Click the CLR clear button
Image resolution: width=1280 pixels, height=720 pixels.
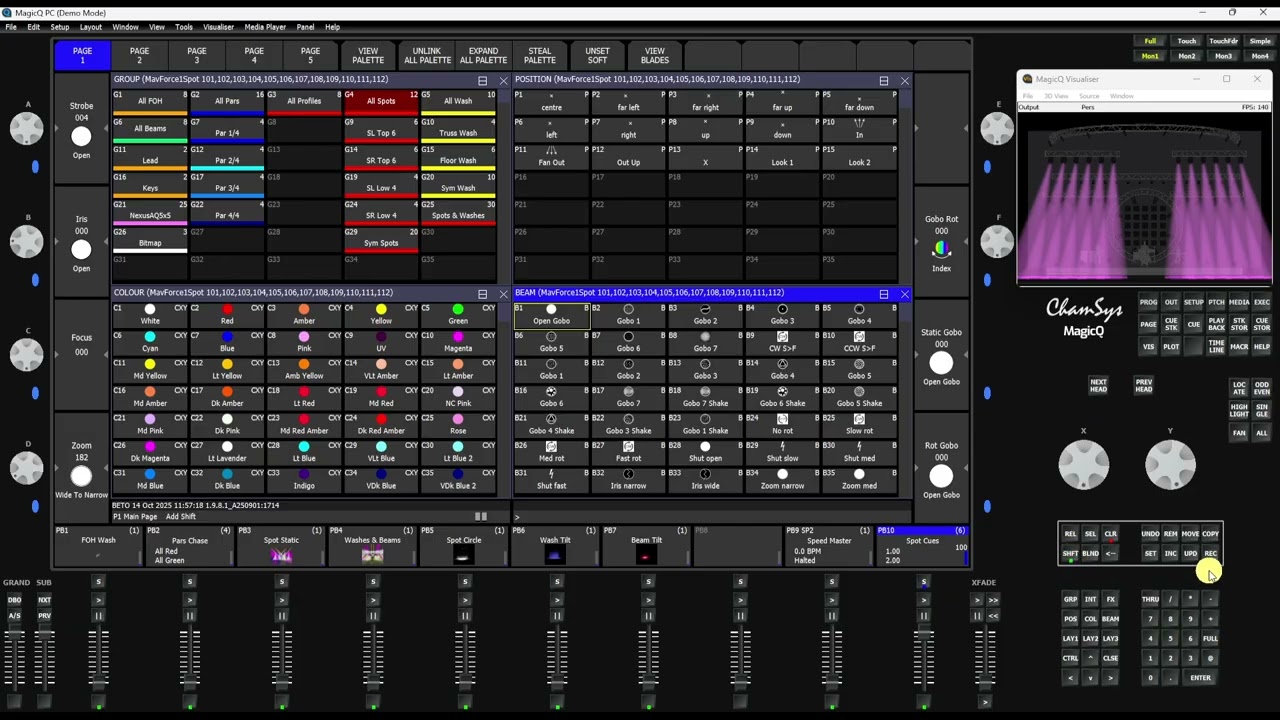click(x=1110, y=534)
